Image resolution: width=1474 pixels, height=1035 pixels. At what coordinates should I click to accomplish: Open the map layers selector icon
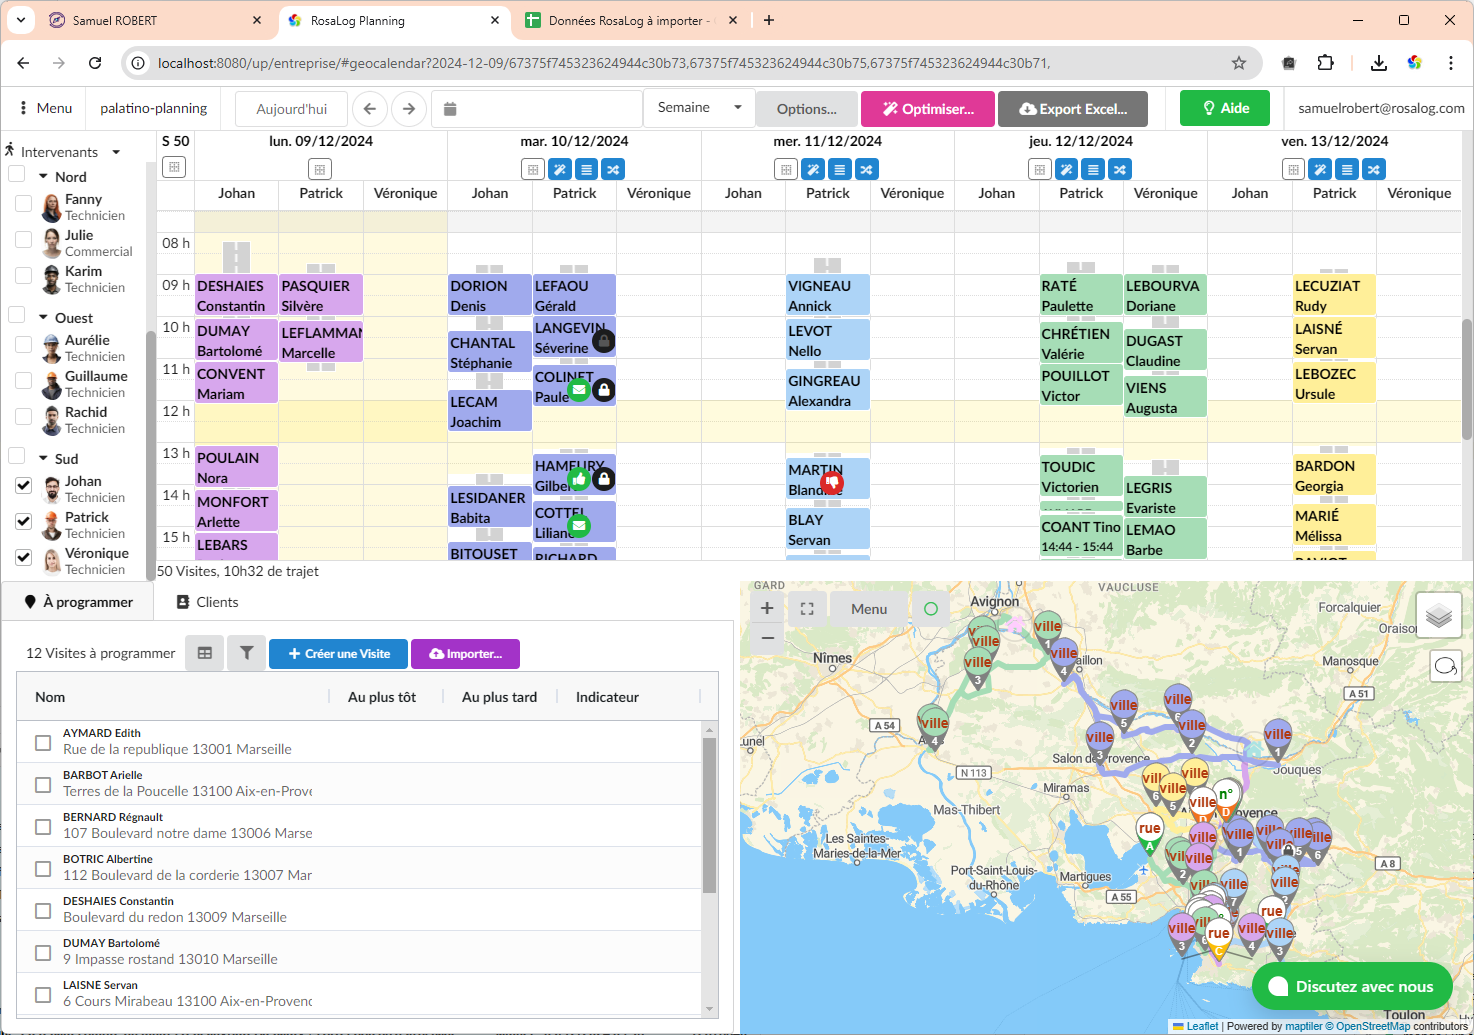tap(1438, 615)
